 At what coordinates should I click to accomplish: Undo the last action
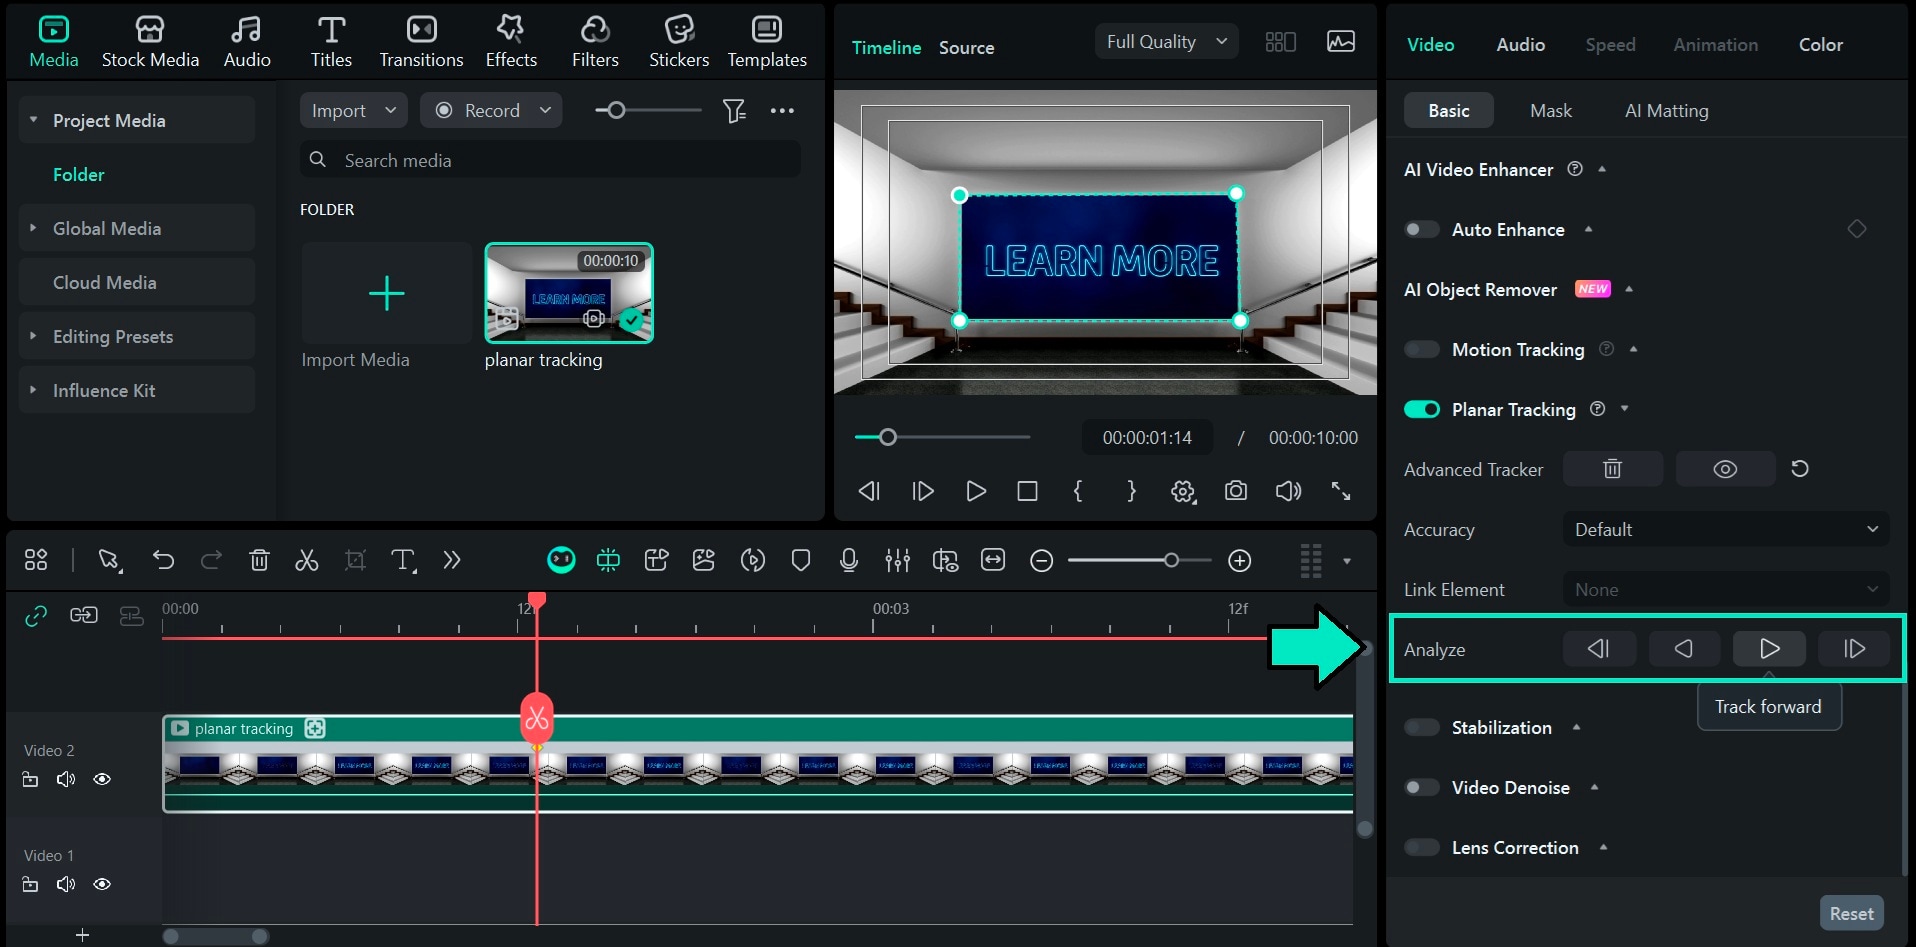tap(163, 561)
